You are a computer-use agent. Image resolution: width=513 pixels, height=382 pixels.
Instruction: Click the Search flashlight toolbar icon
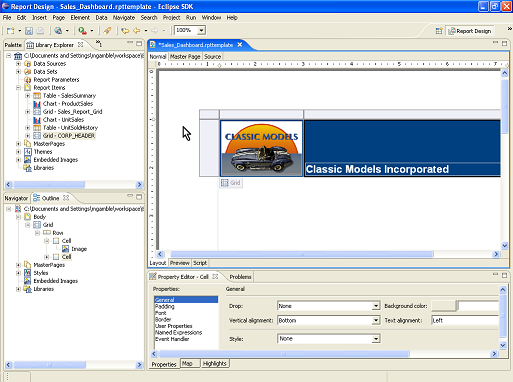tap(107, 31)
